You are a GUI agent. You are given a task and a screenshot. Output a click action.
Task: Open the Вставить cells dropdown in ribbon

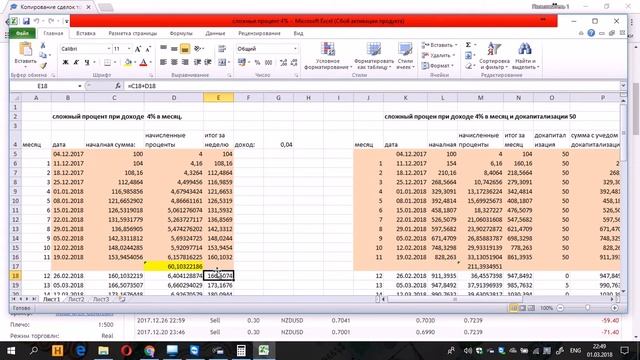pos(440,45)
